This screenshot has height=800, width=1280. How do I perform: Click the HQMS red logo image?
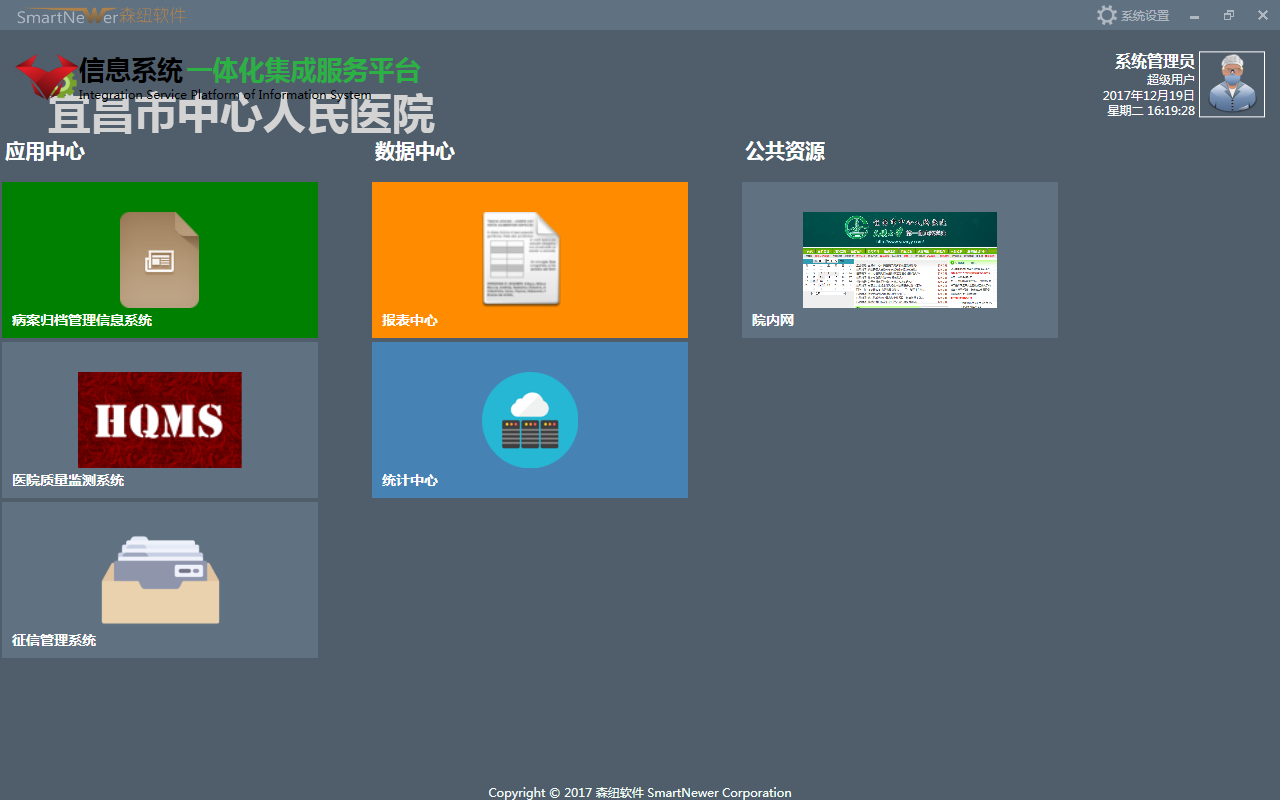(x=159, y=420)
